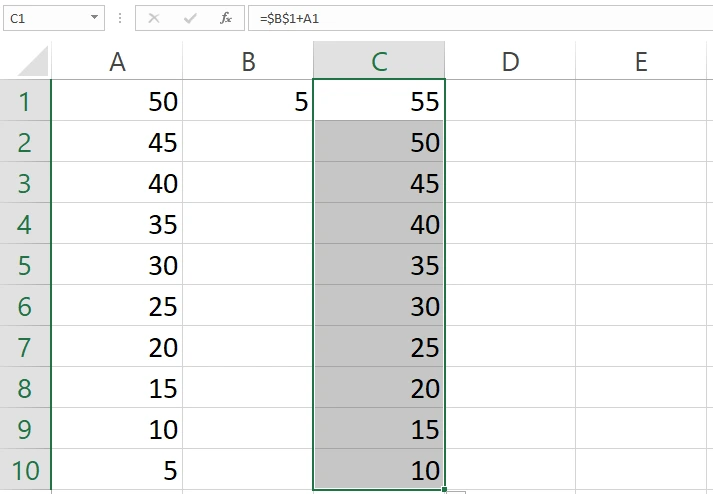
Task: Click cell A3 with value 40
Action: [x=117, y=182]
